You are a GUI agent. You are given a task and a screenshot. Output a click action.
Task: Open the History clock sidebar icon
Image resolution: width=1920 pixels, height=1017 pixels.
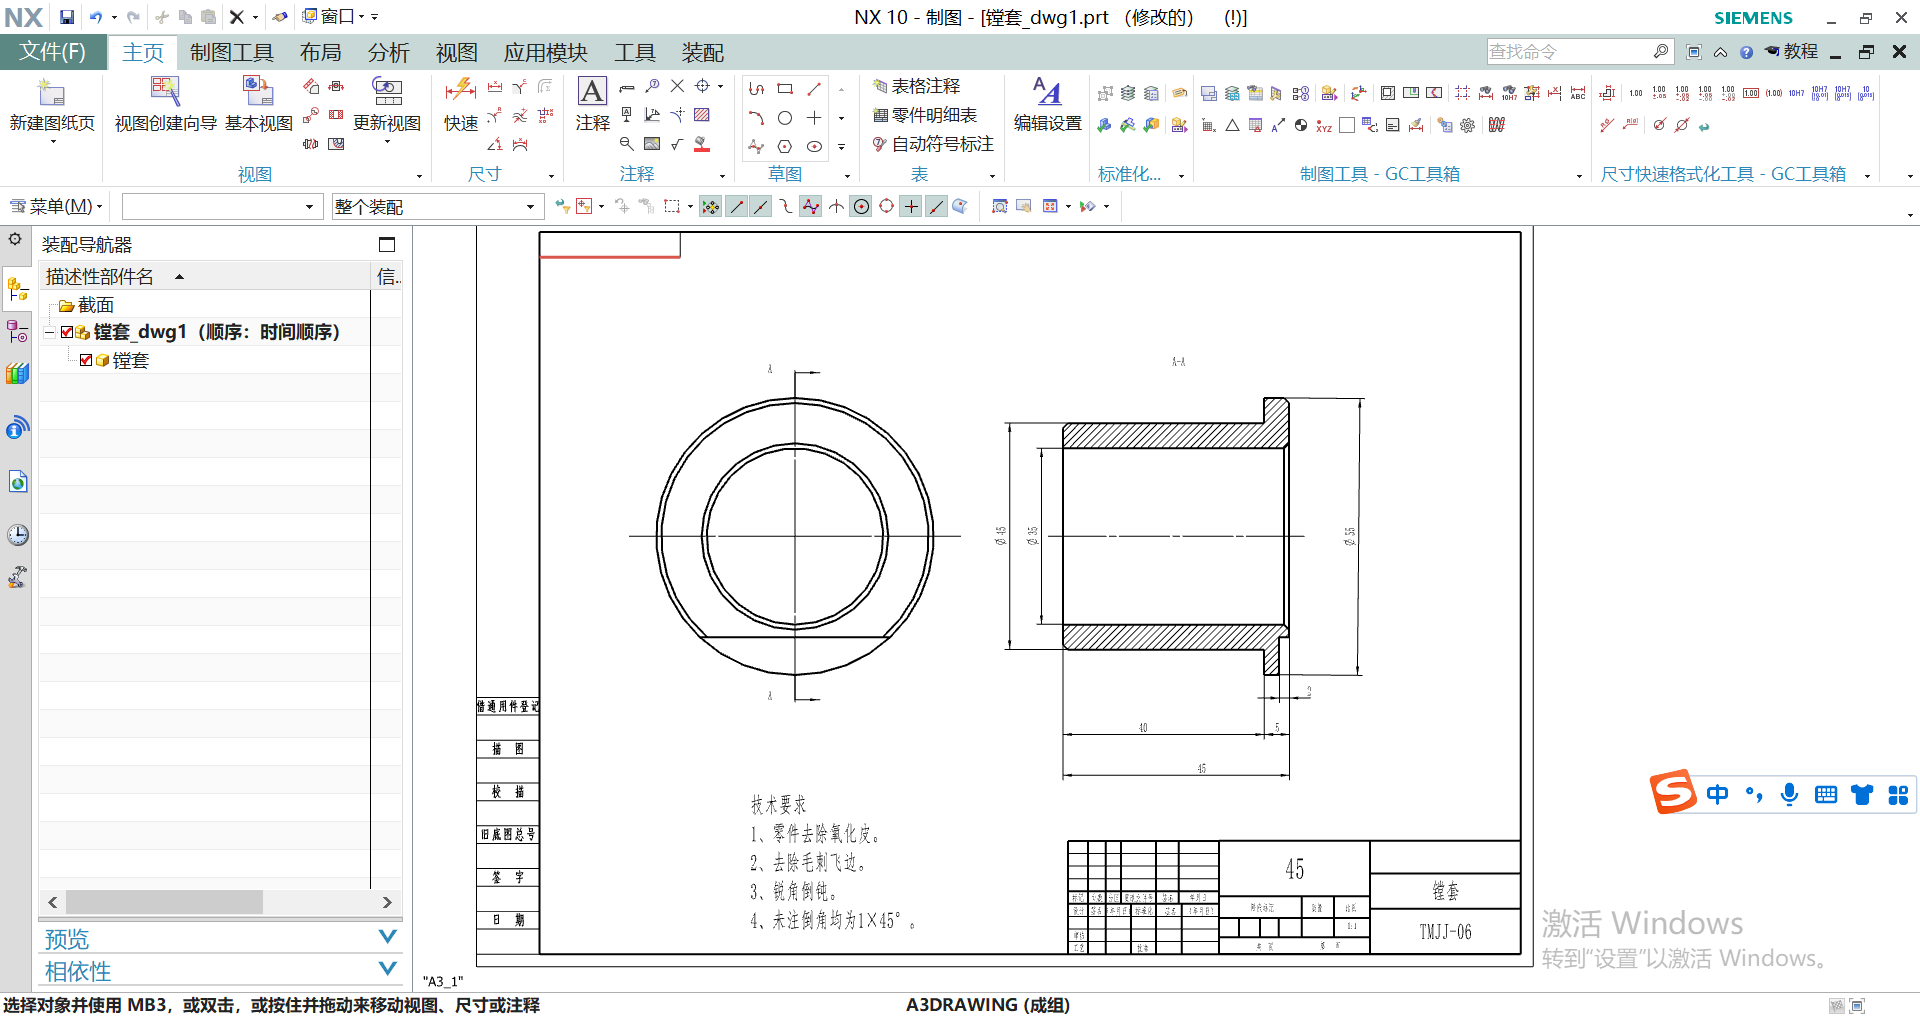coord(17,535)
